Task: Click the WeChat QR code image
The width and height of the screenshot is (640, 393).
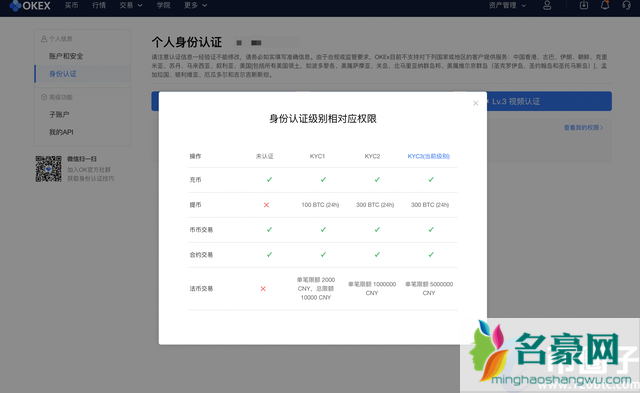Action: [48, 169]
